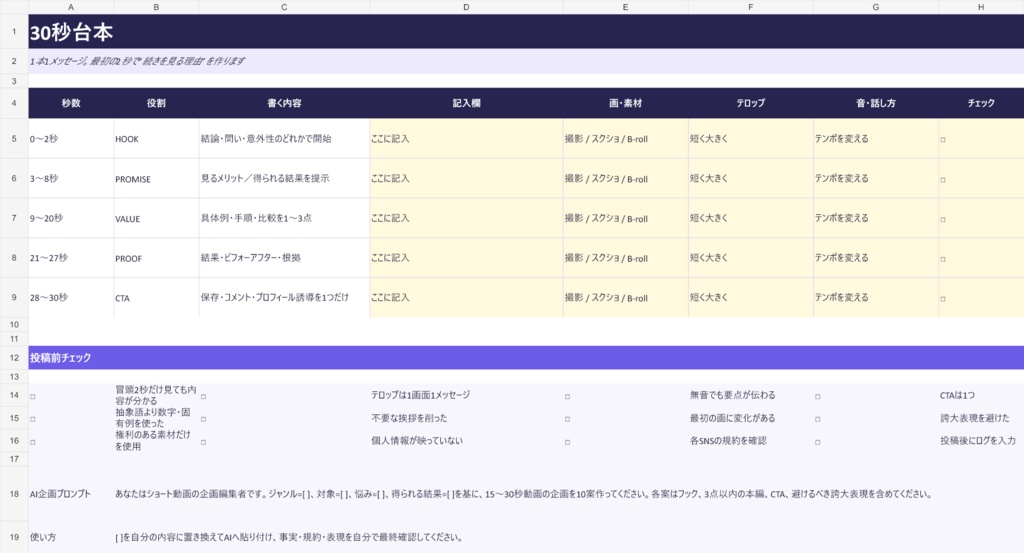This screenshot has width=1024, height=553.
Task: Select column E header
Action: point(626,7)
